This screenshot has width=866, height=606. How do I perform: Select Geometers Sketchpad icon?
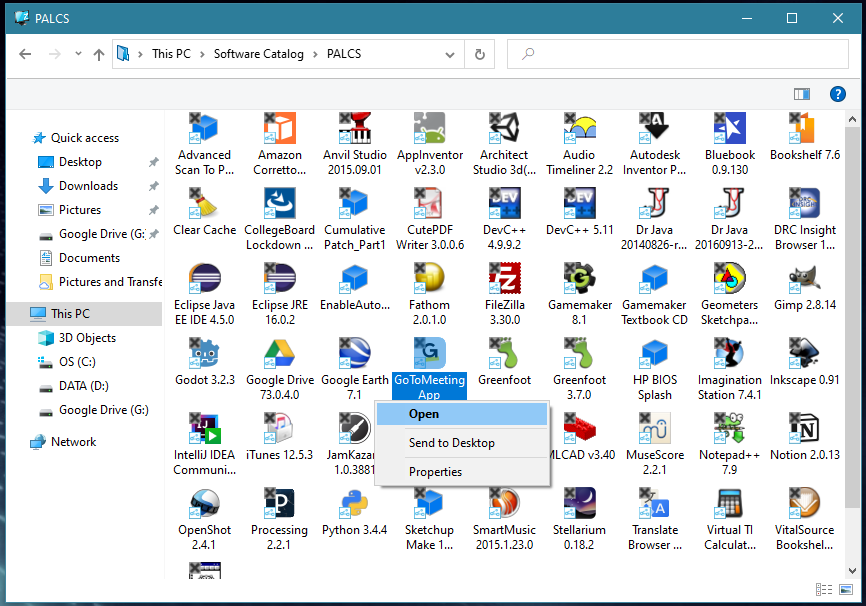[x=730, y=278]
